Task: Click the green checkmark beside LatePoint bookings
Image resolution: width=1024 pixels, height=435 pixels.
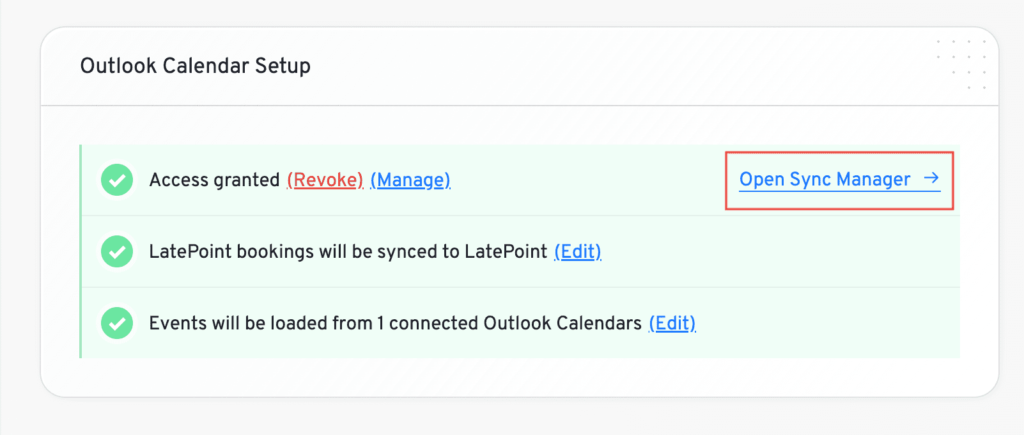Action: (x=118, y=252)
